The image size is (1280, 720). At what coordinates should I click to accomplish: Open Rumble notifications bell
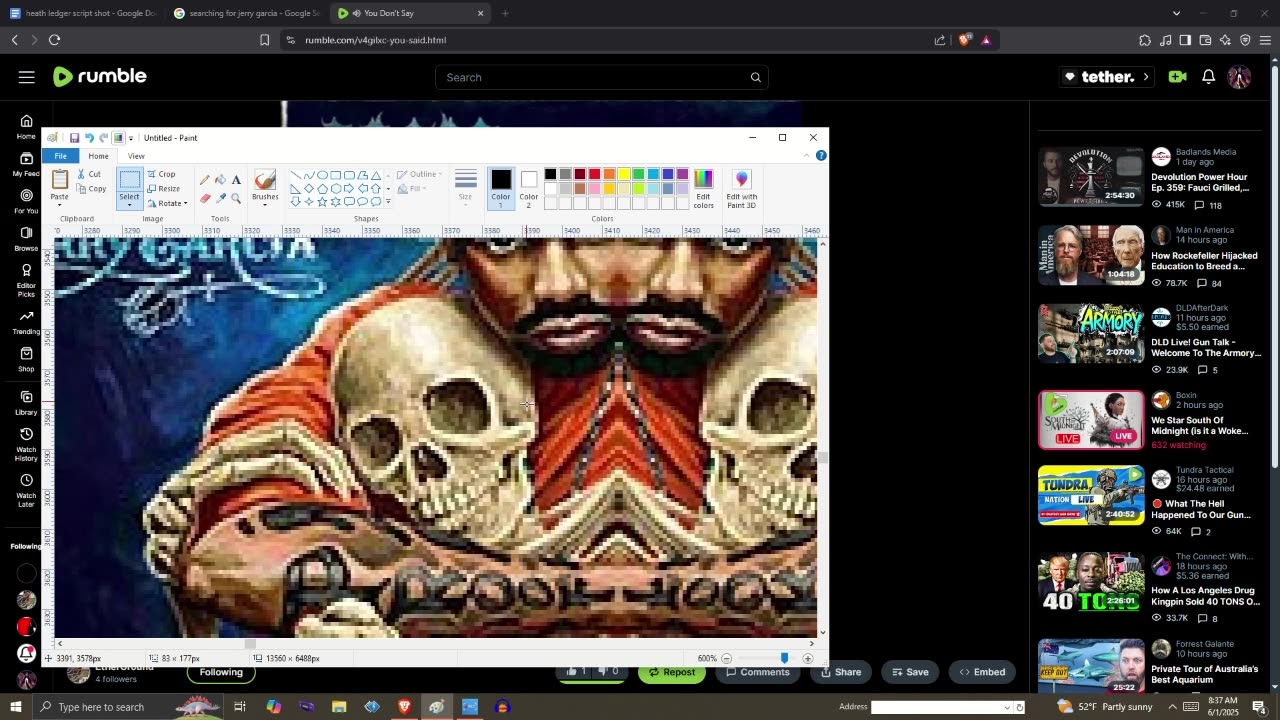(1208, 77)
